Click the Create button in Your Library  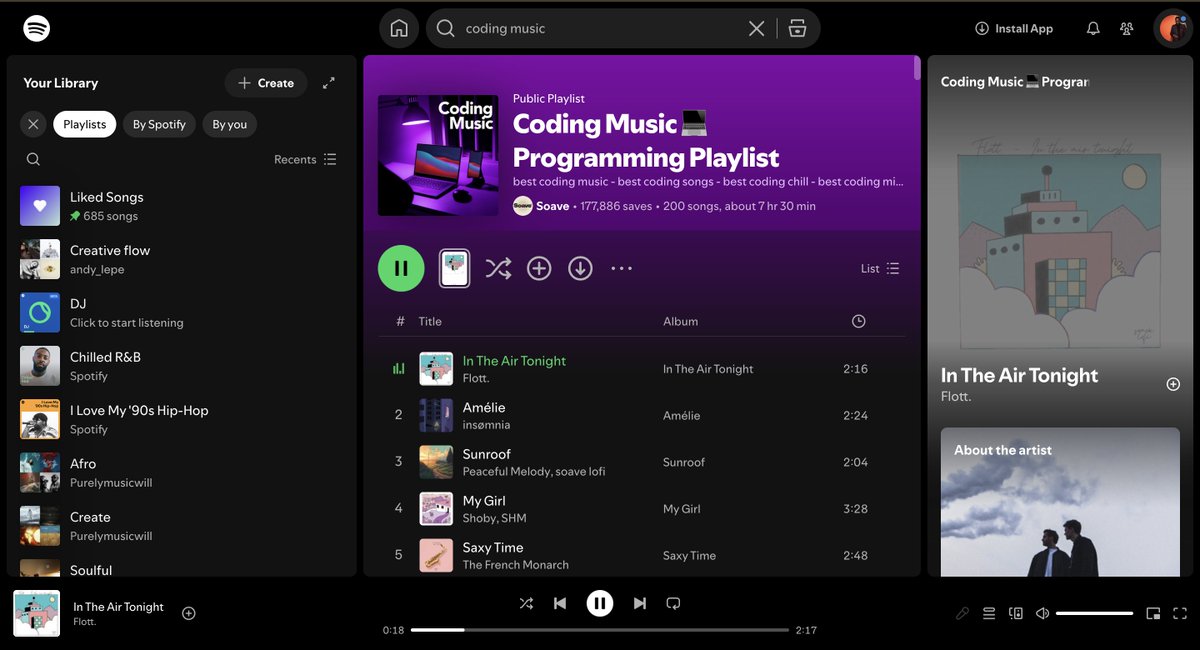pos(266,83)
